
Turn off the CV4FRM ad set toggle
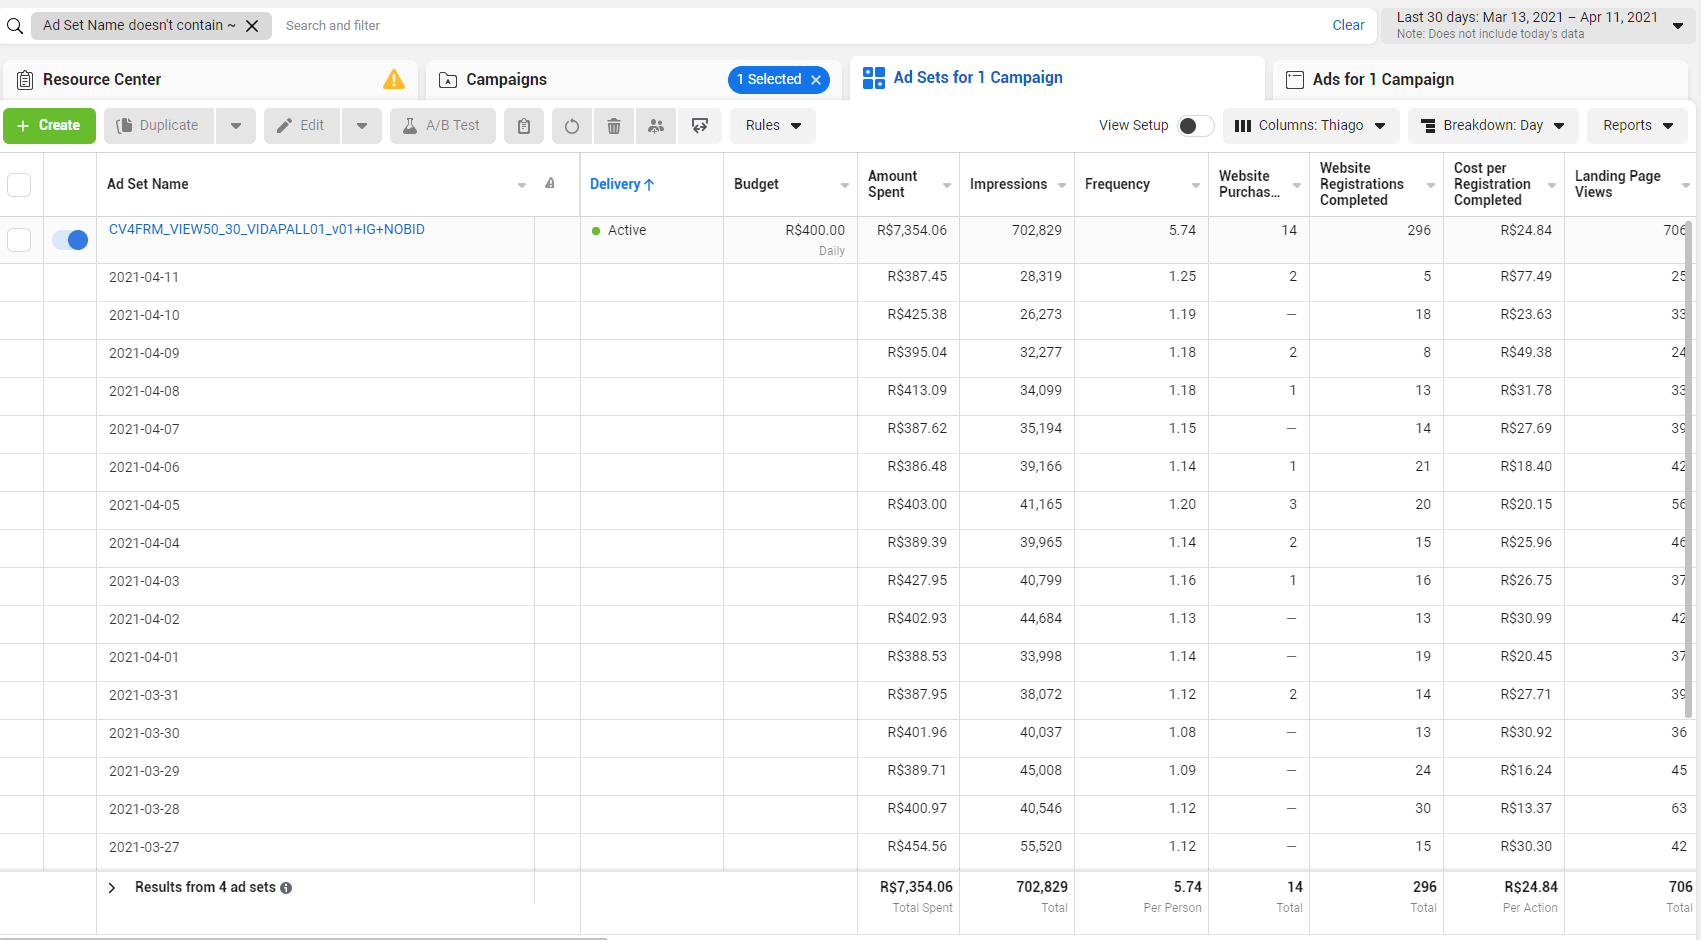click(70, 240)
